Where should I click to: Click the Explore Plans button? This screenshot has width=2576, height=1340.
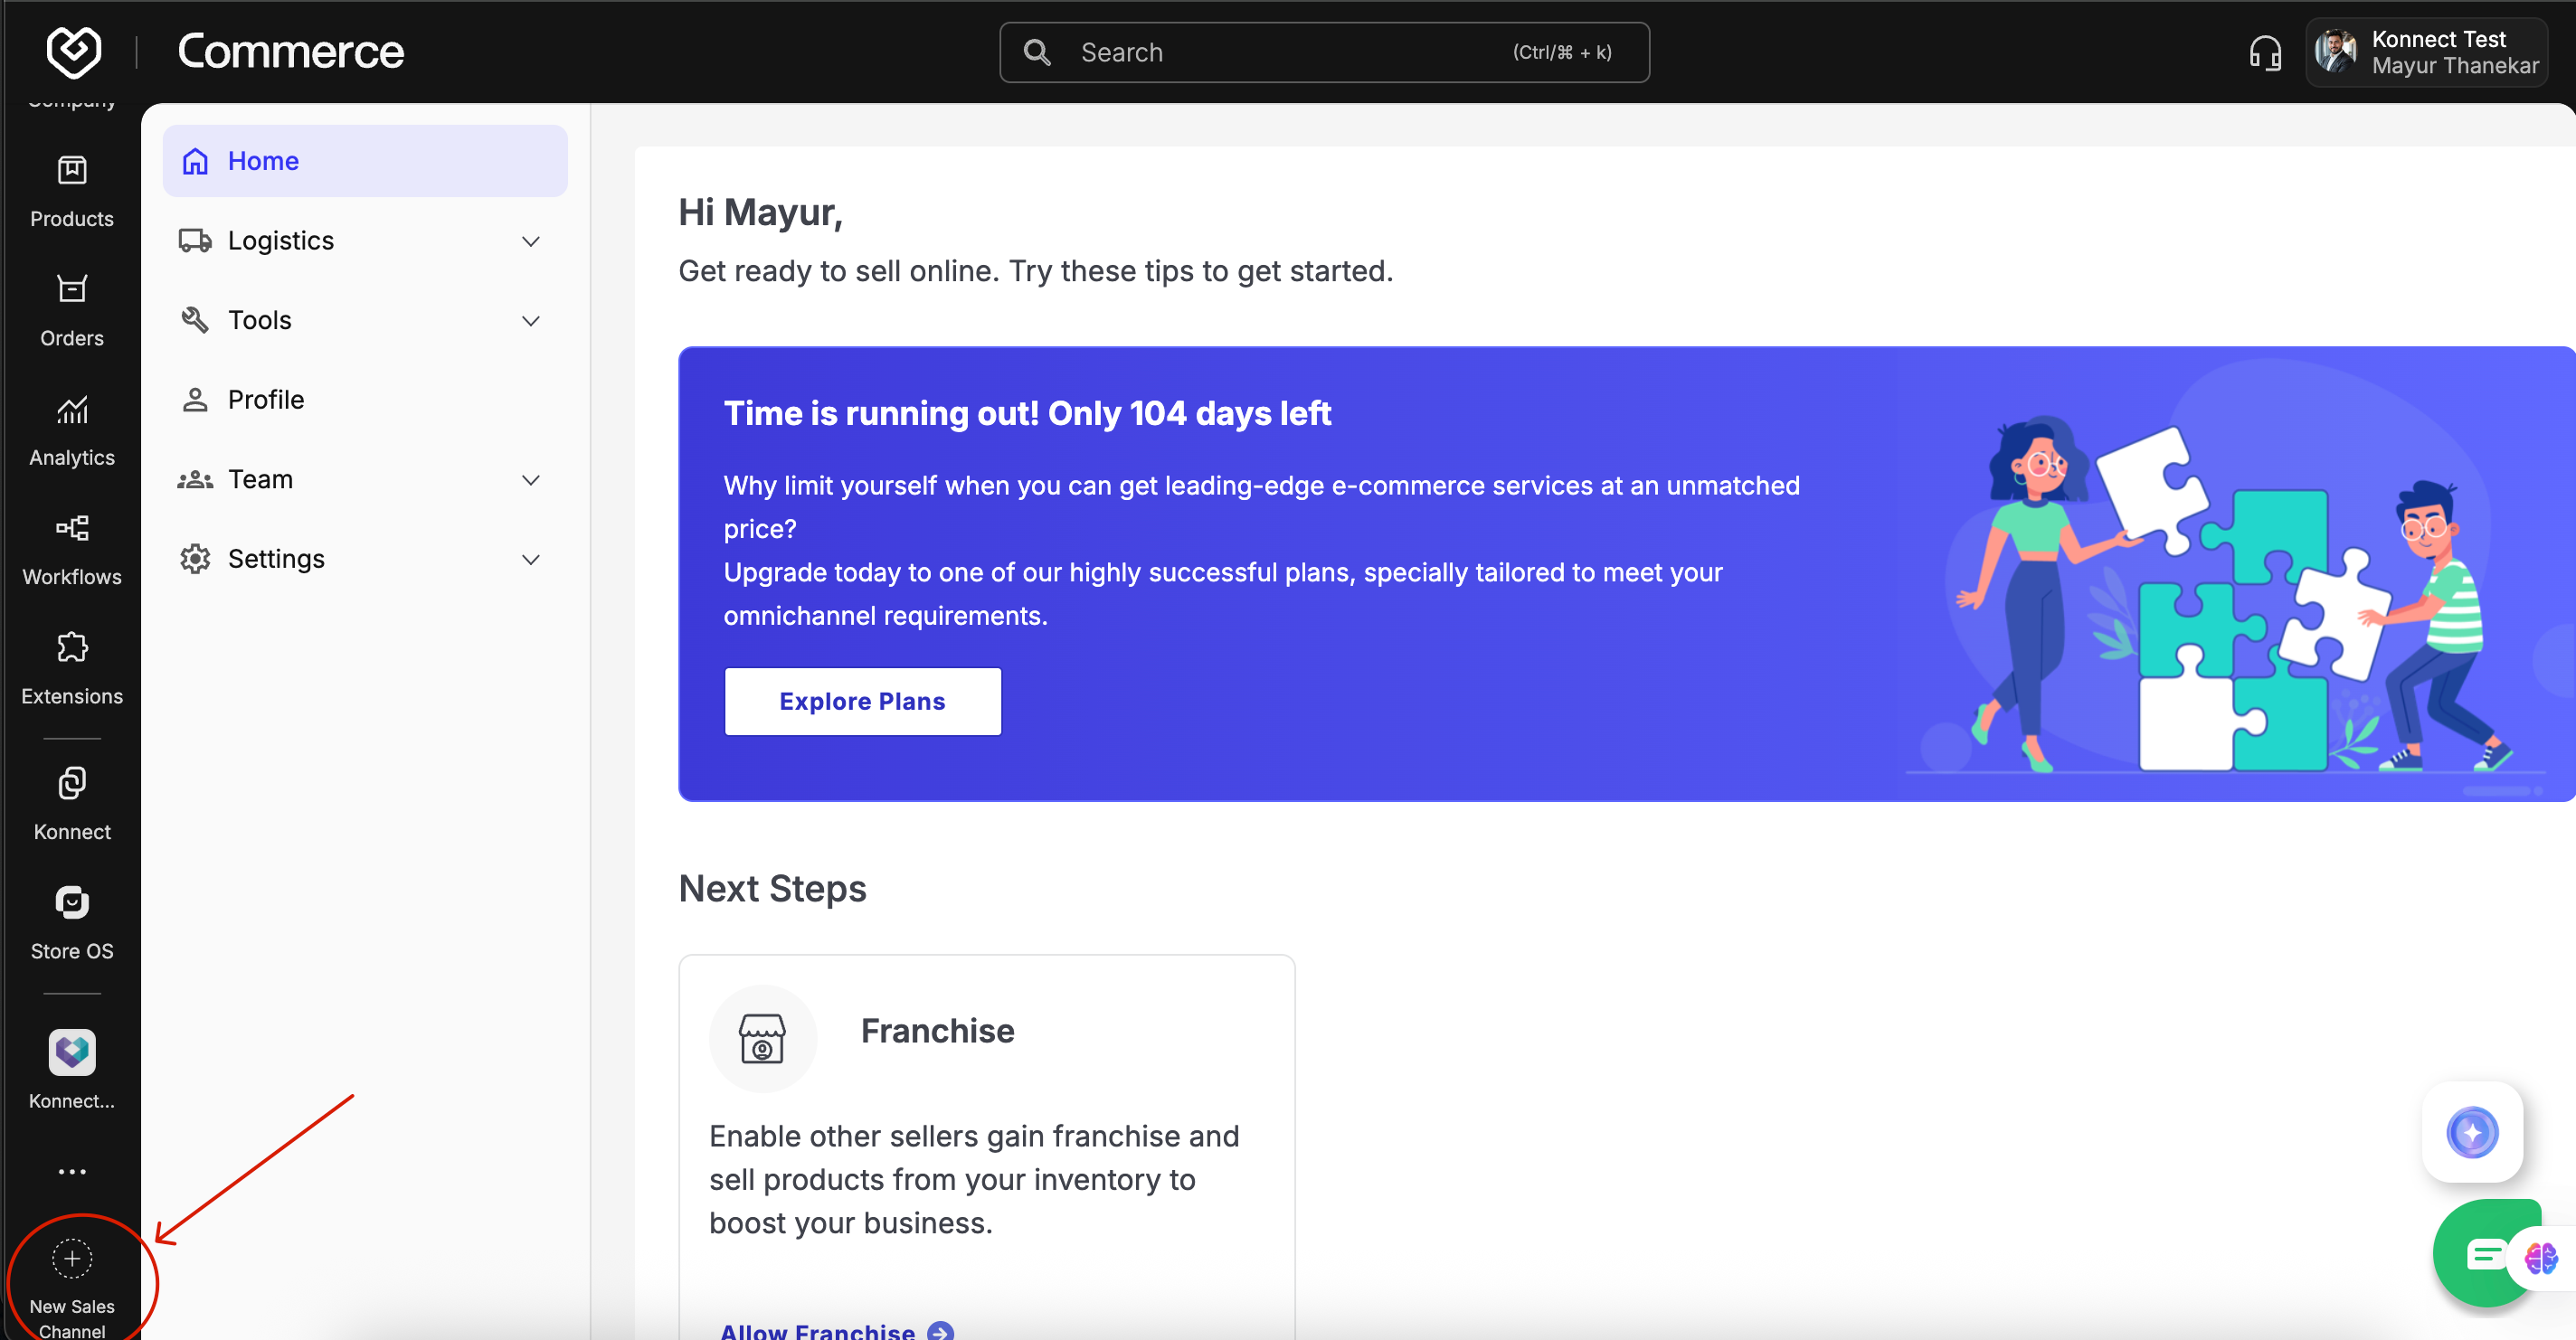862,701
